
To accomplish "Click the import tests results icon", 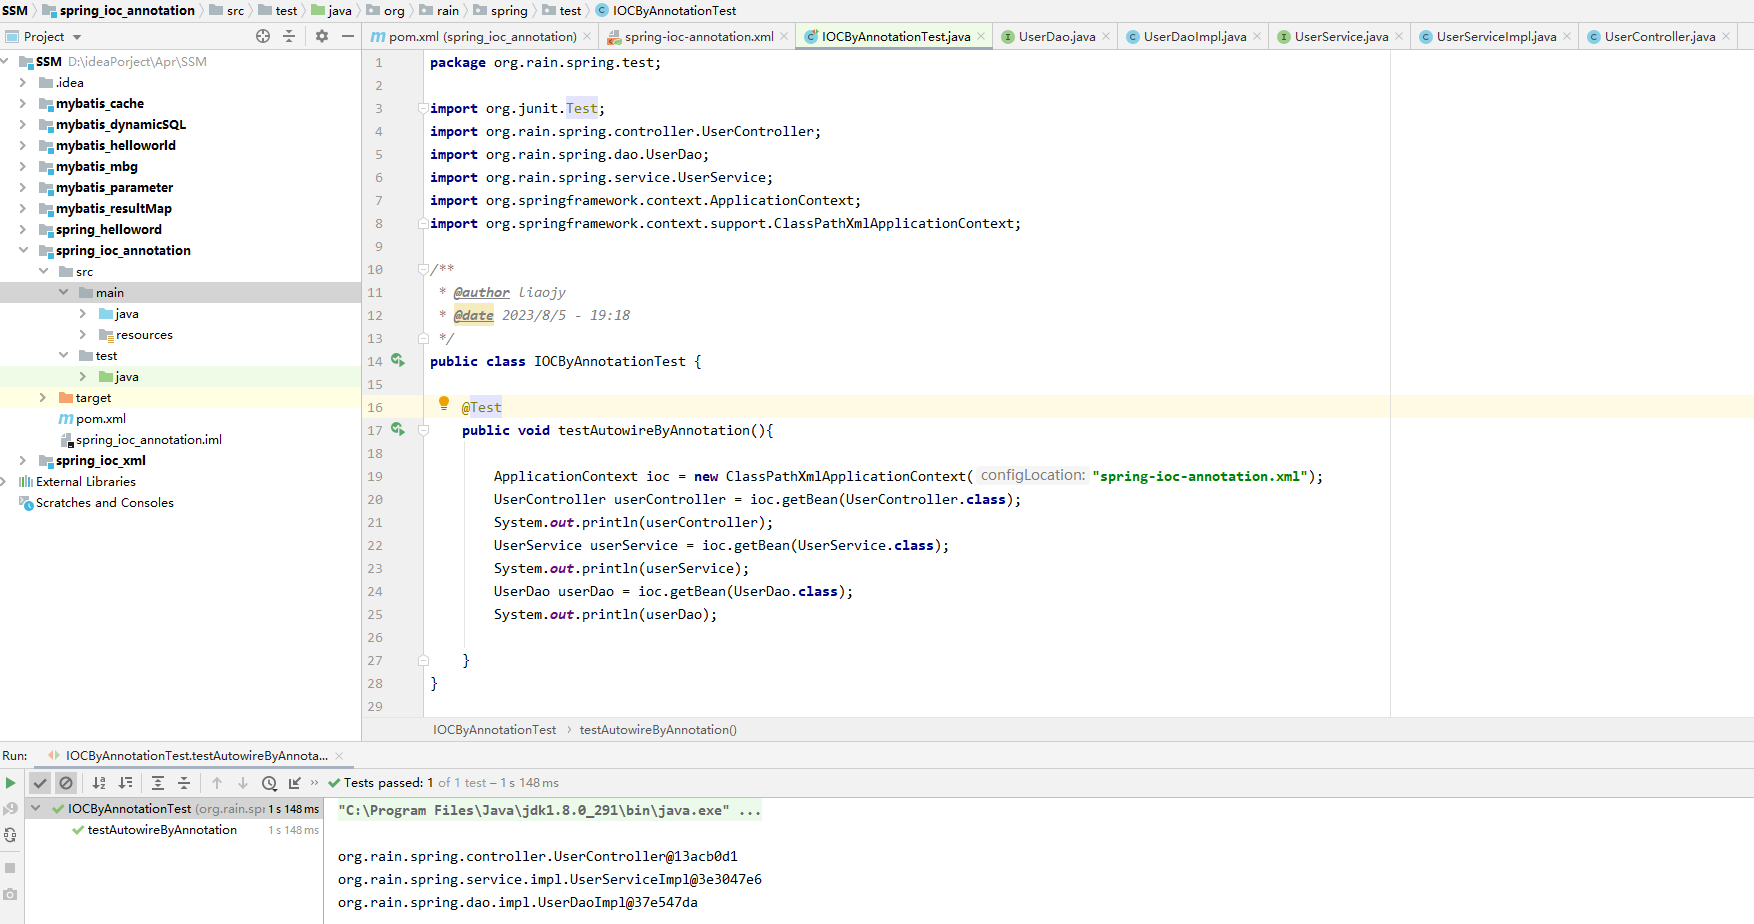I will [295, 783].
